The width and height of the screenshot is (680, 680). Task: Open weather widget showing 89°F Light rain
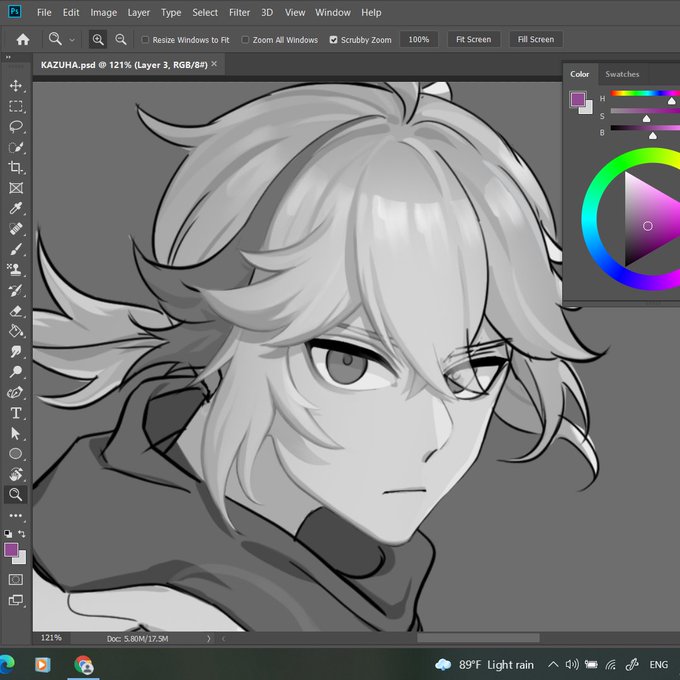(x=484, y=664)
